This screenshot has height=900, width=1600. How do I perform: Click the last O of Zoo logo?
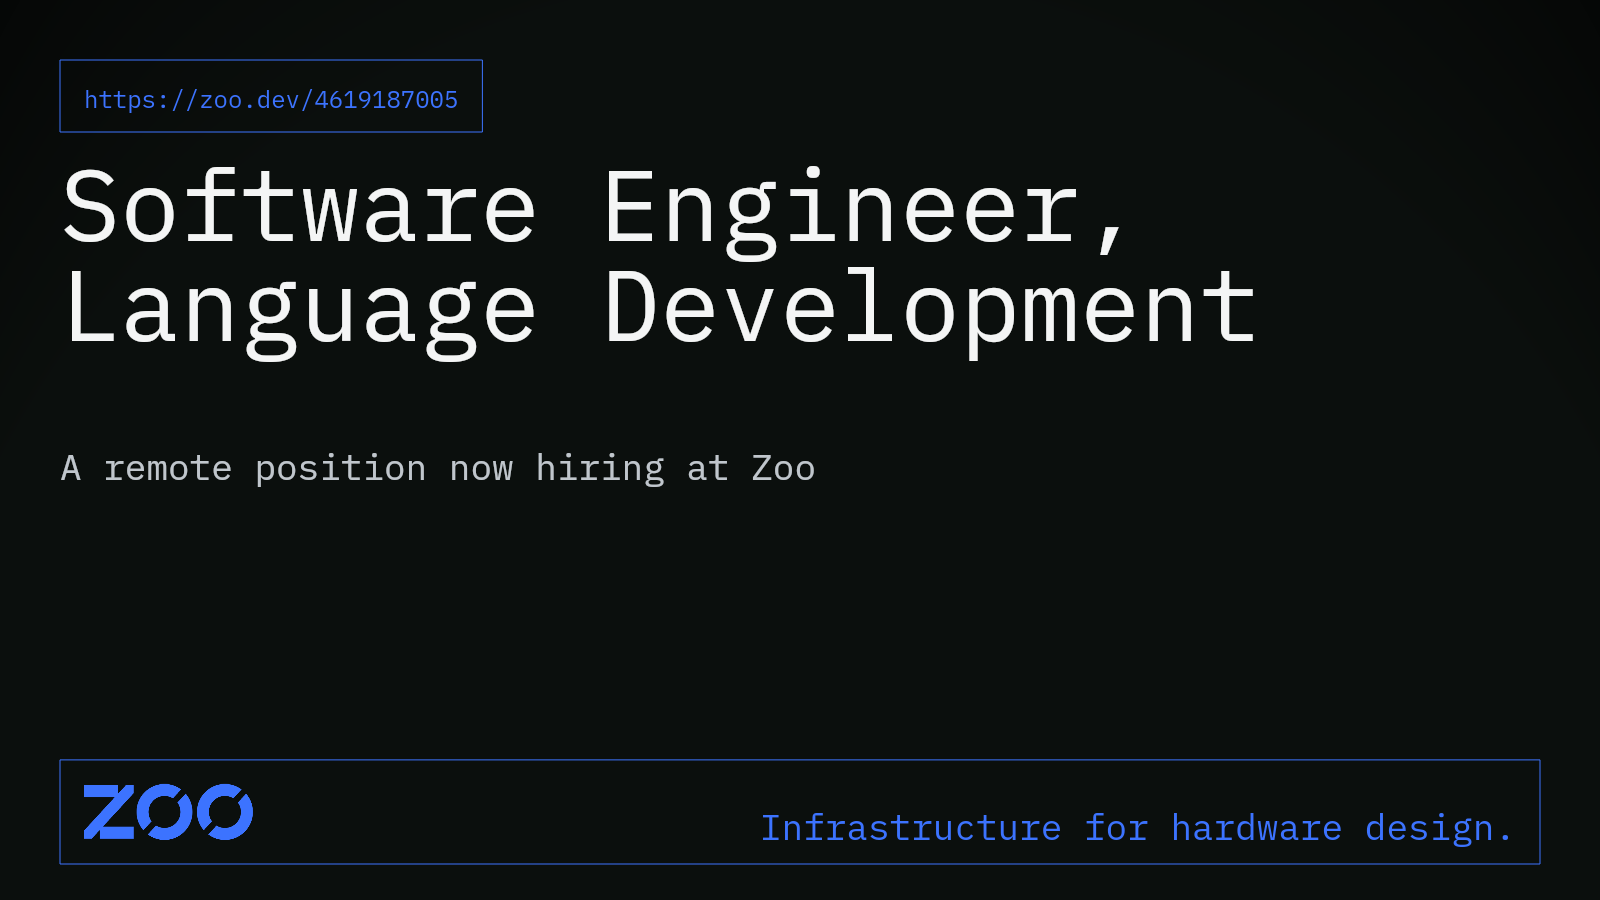[225, 812]
